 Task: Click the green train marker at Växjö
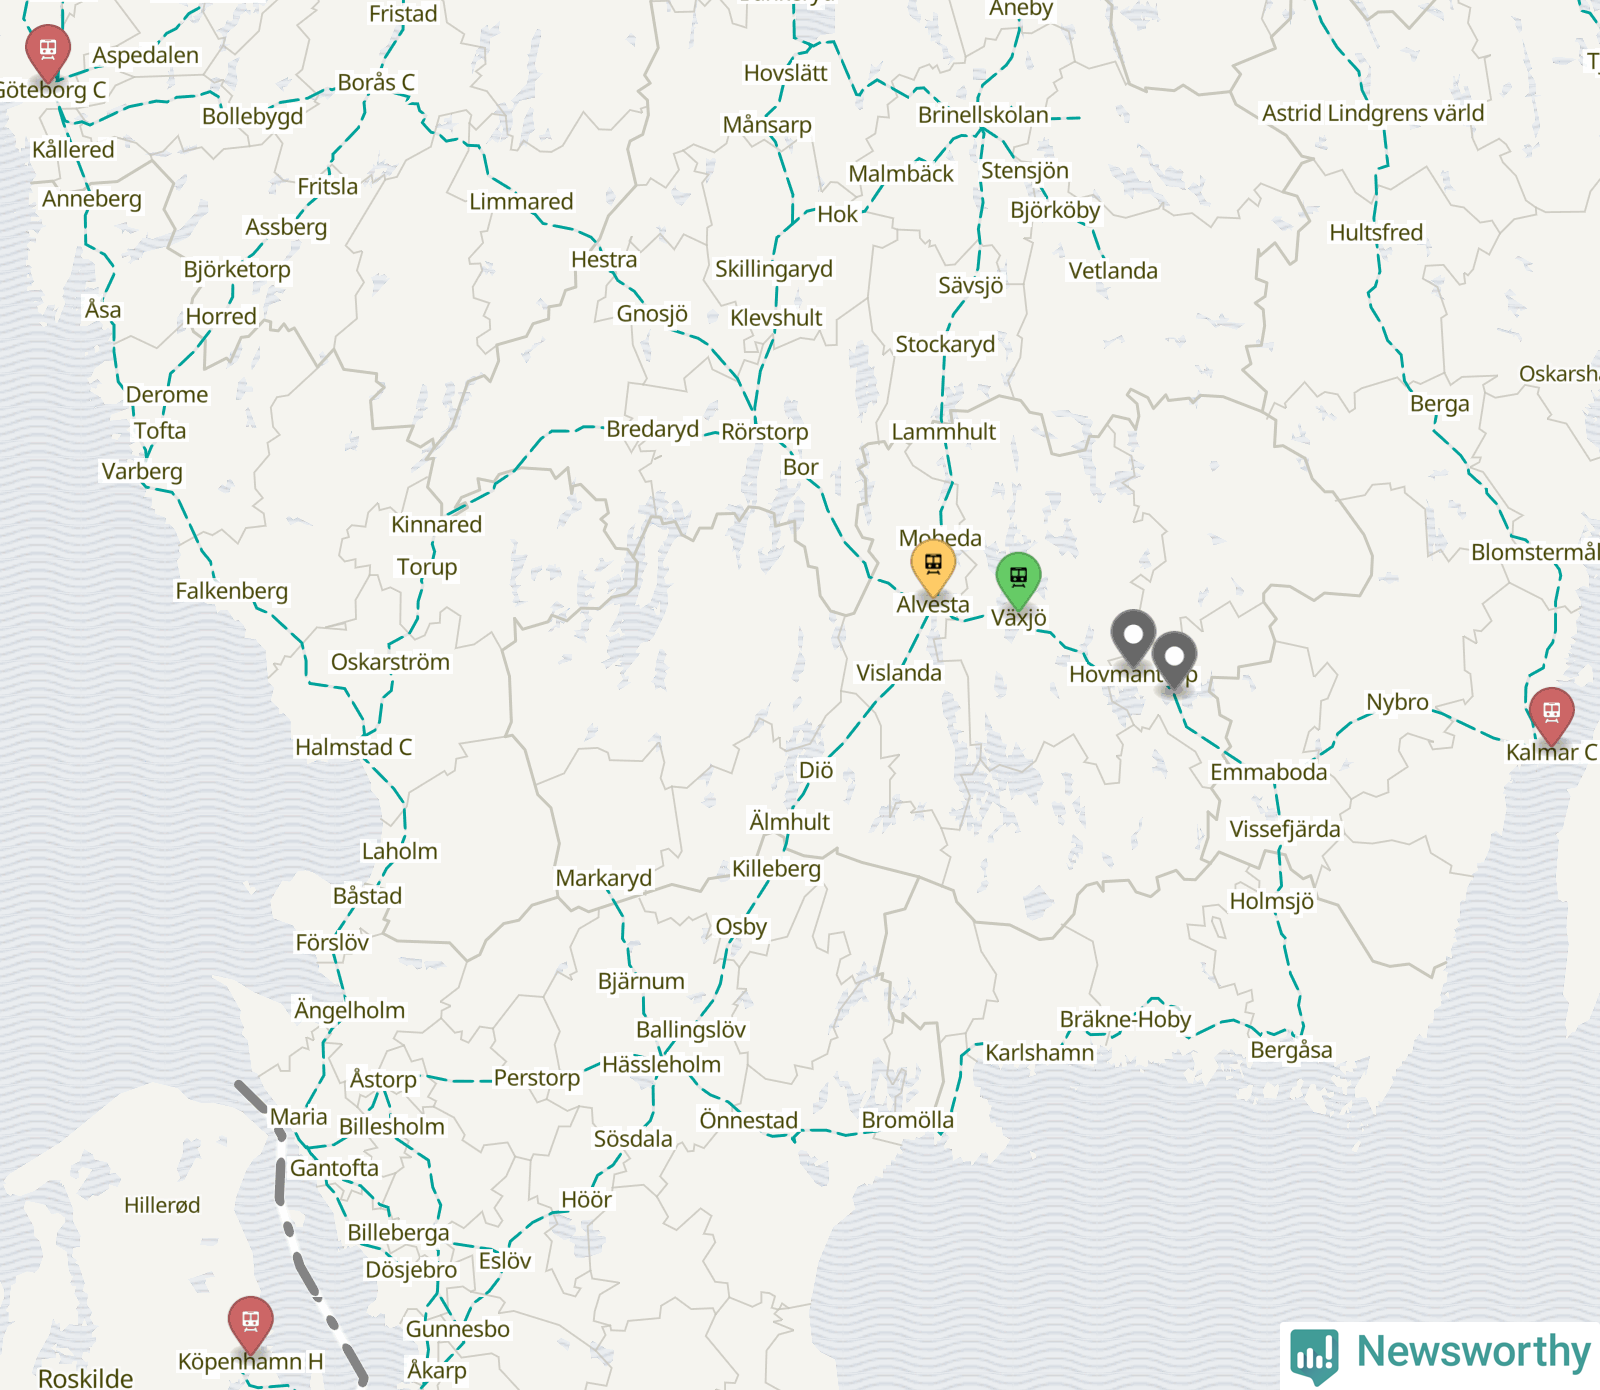tap(1018, 580)
